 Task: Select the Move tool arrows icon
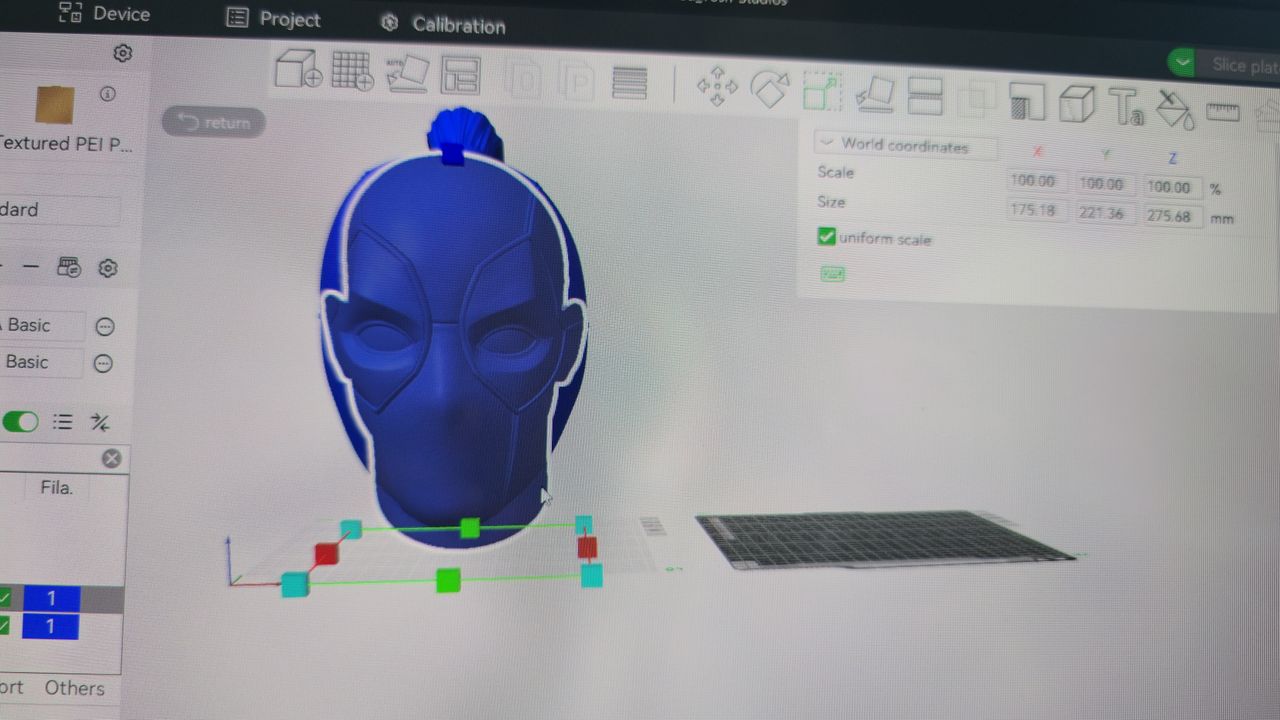717,86
